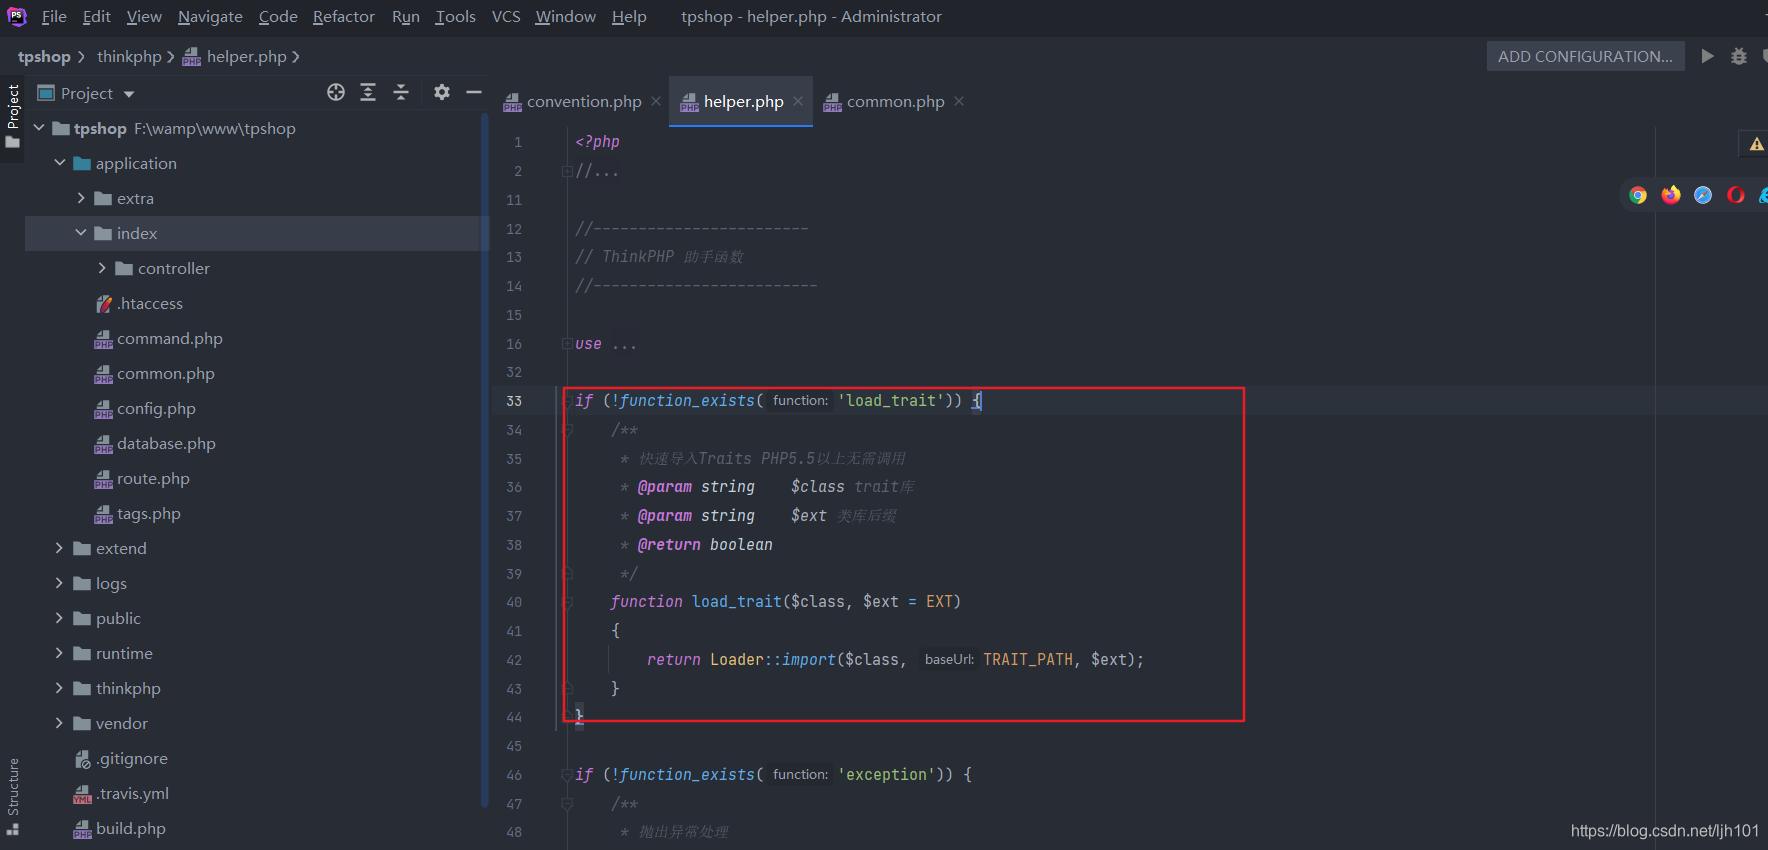Click thinkphp in the breadcrumb bar
Viewport: 1768px width, 850px height.
pyautogui.click(x=129, y=56)
